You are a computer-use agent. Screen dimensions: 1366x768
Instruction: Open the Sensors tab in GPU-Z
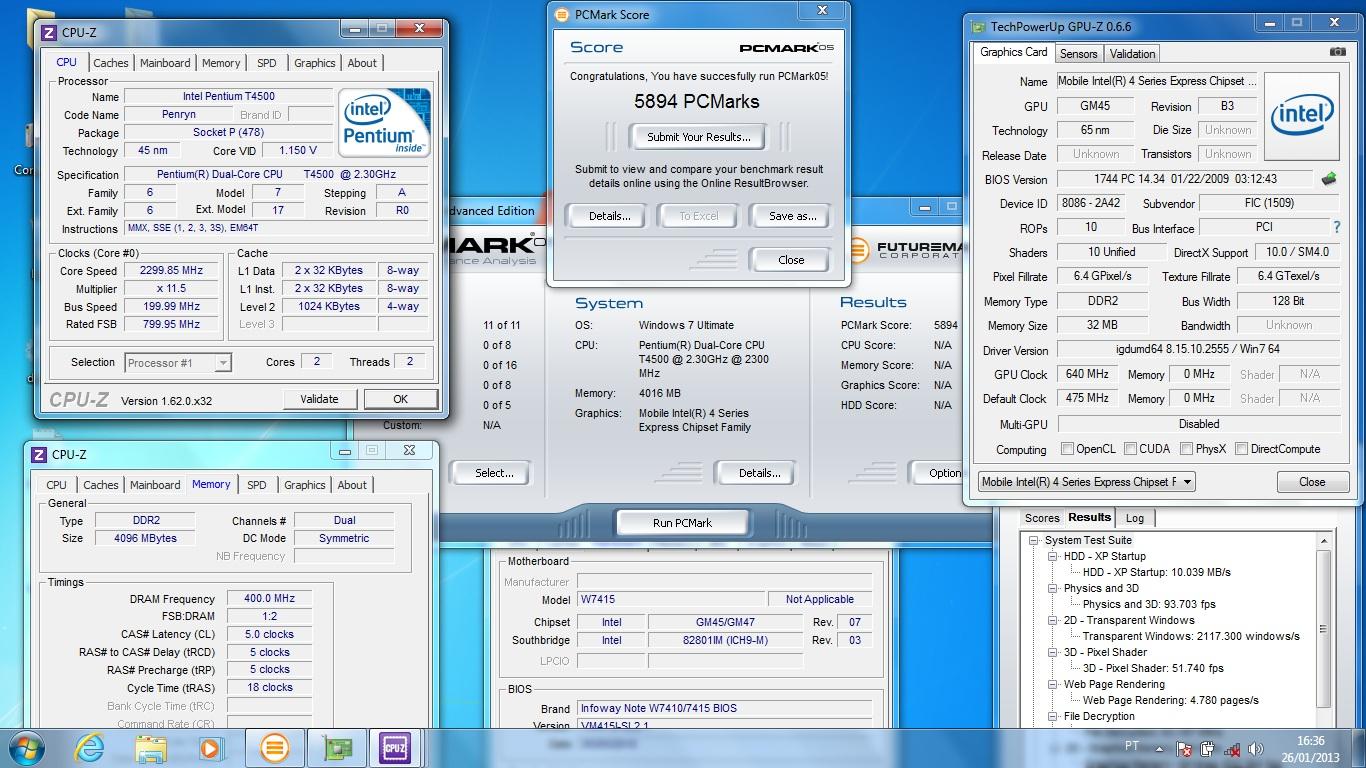tap(1078, 54)
